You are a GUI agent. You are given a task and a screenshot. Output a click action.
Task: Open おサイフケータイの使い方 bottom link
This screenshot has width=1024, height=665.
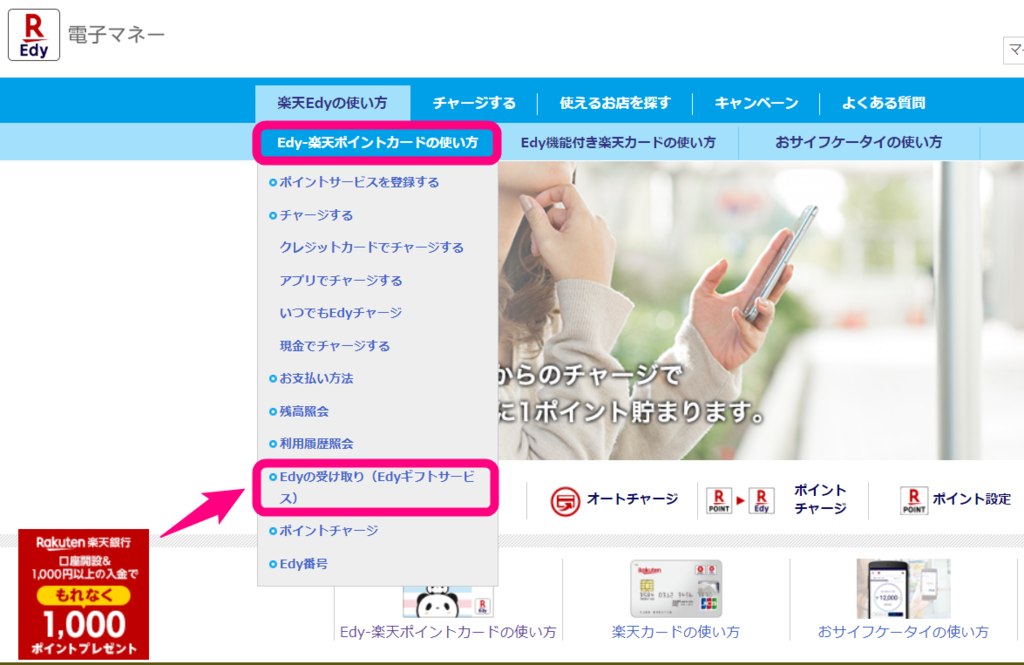pyautogui.click(x=903, y=632)
